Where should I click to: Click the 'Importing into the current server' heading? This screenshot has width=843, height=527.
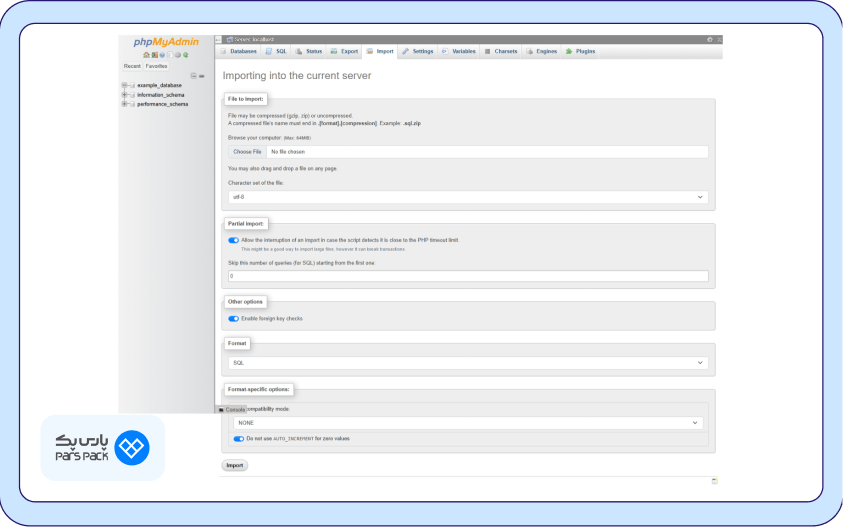tap(297, 76)
